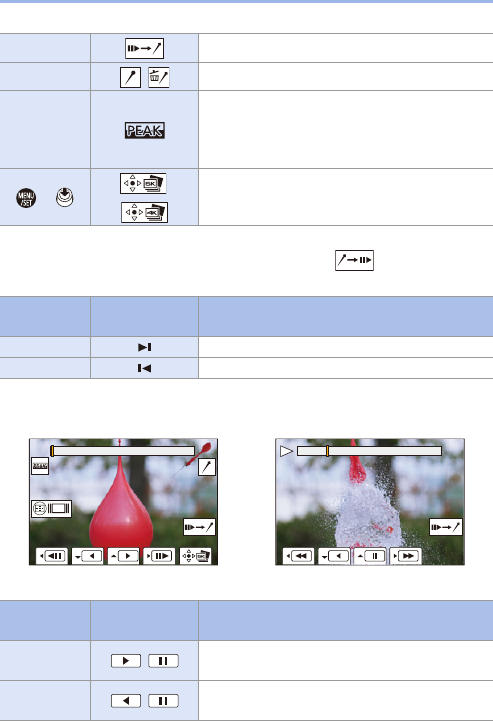
Task: Tap fast-forward button on burst screen
Action: tap(406, 556)
